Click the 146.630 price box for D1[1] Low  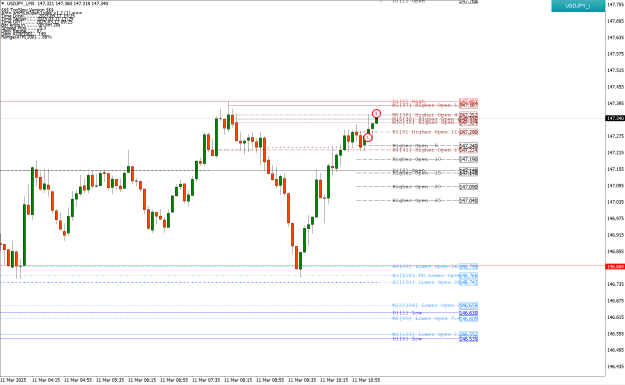(468, 313)
